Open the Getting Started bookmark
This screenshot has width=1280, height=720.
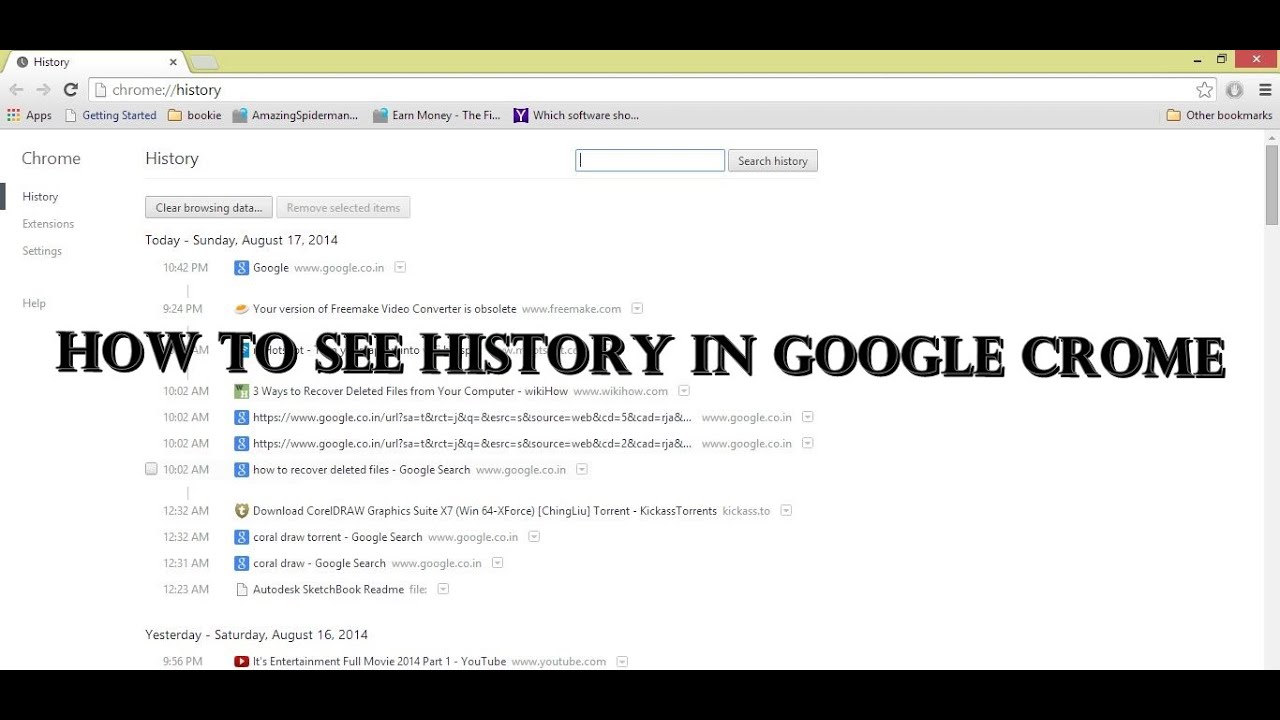(110, 115)
